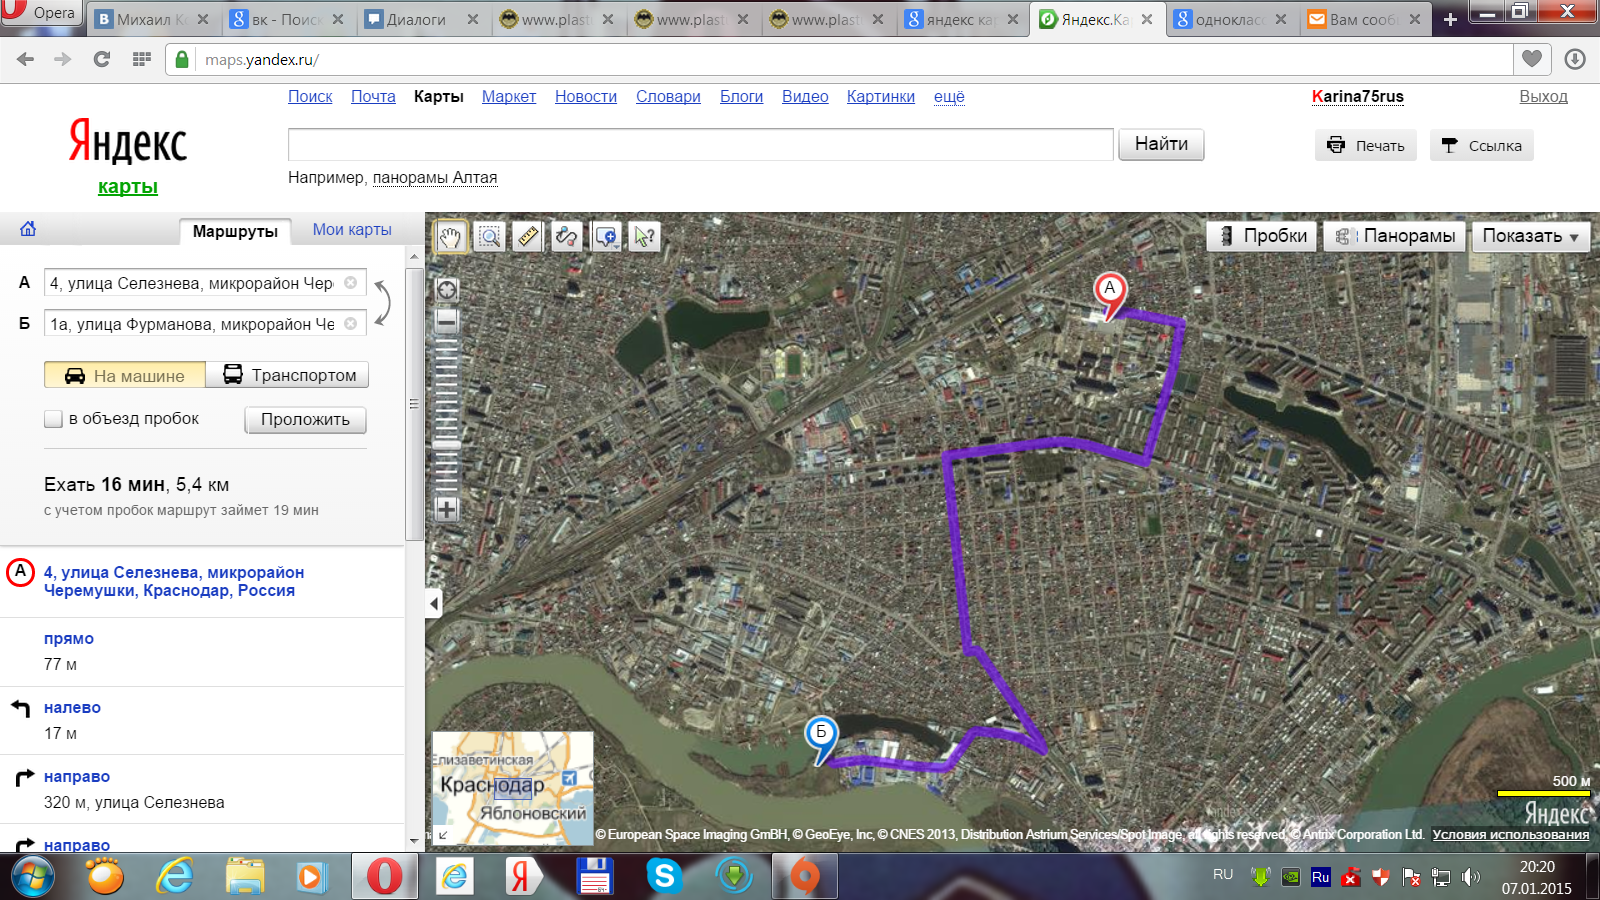Switch to the Михаил browser tab
1600x900 pixels.
tap(153, 19)
